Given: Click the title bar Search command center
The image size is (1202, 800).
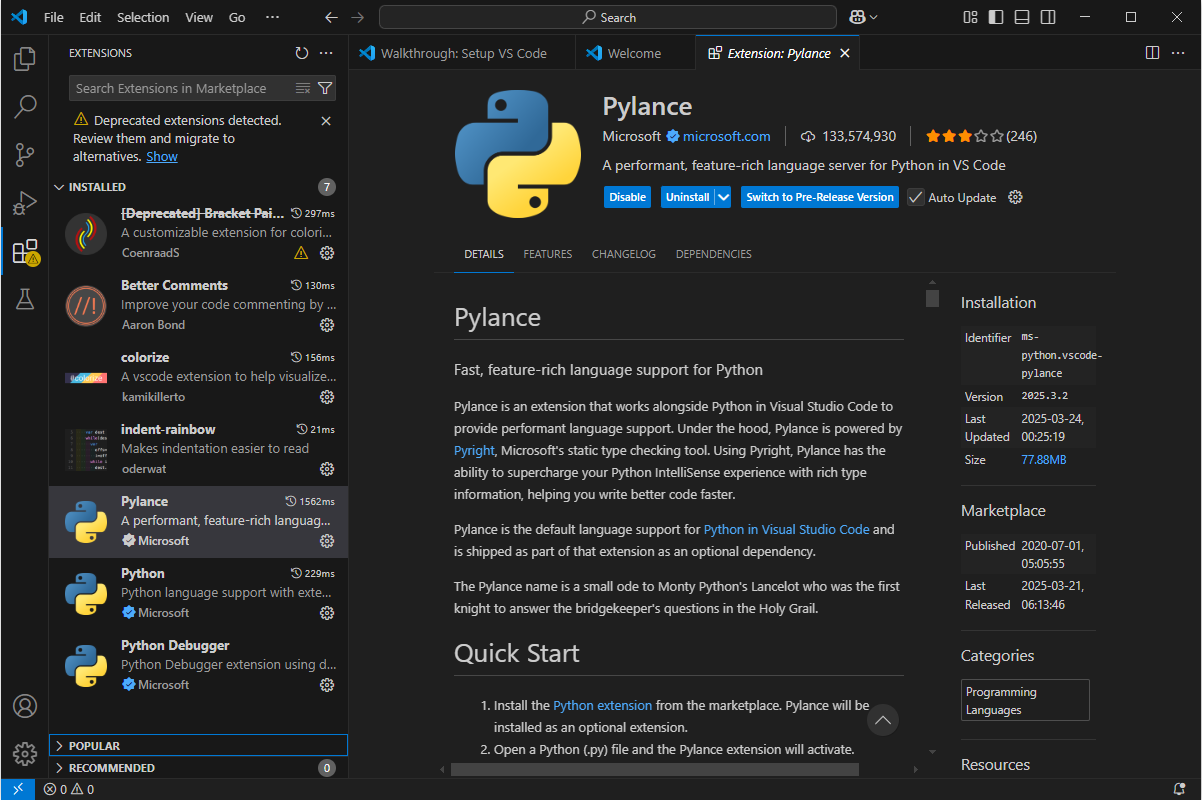Looking at the screenshot, I should point(608,17).
